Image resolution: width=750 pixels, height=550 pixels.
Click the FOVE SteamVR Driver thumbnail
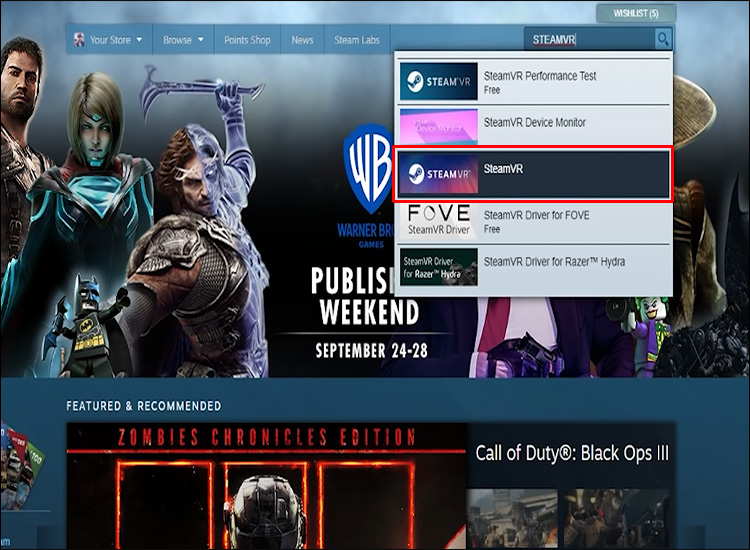[x=439, y=220]
